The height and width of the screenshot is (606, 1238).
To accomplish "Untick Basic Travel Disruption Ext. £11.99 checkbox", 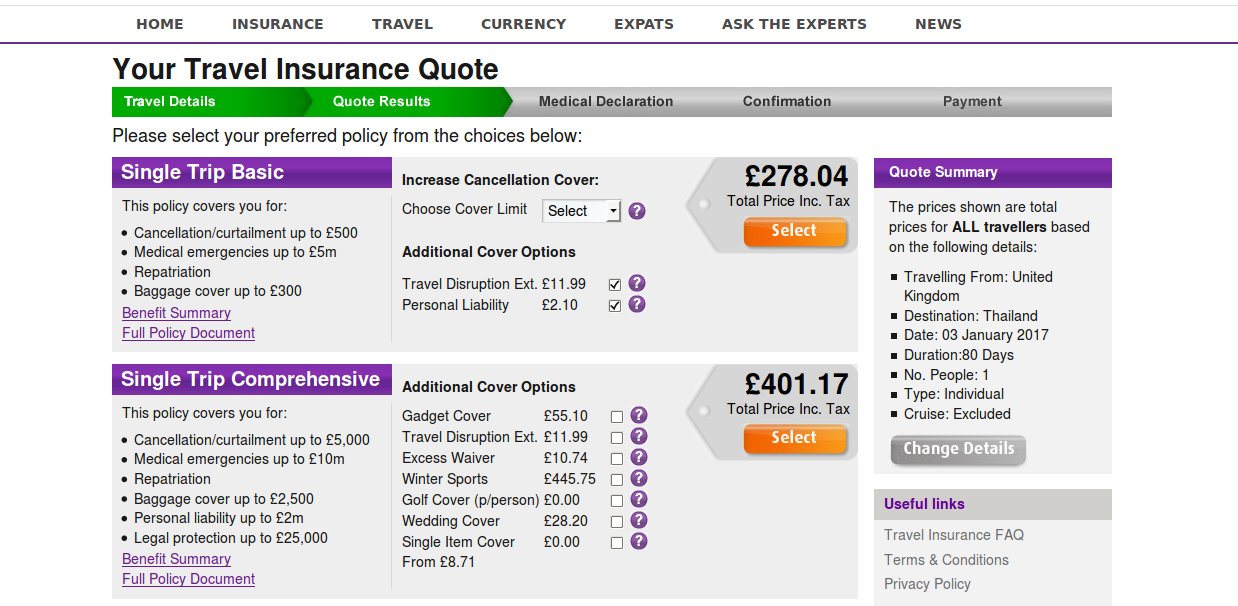I will pyautogui.click(x=615, y=285).
